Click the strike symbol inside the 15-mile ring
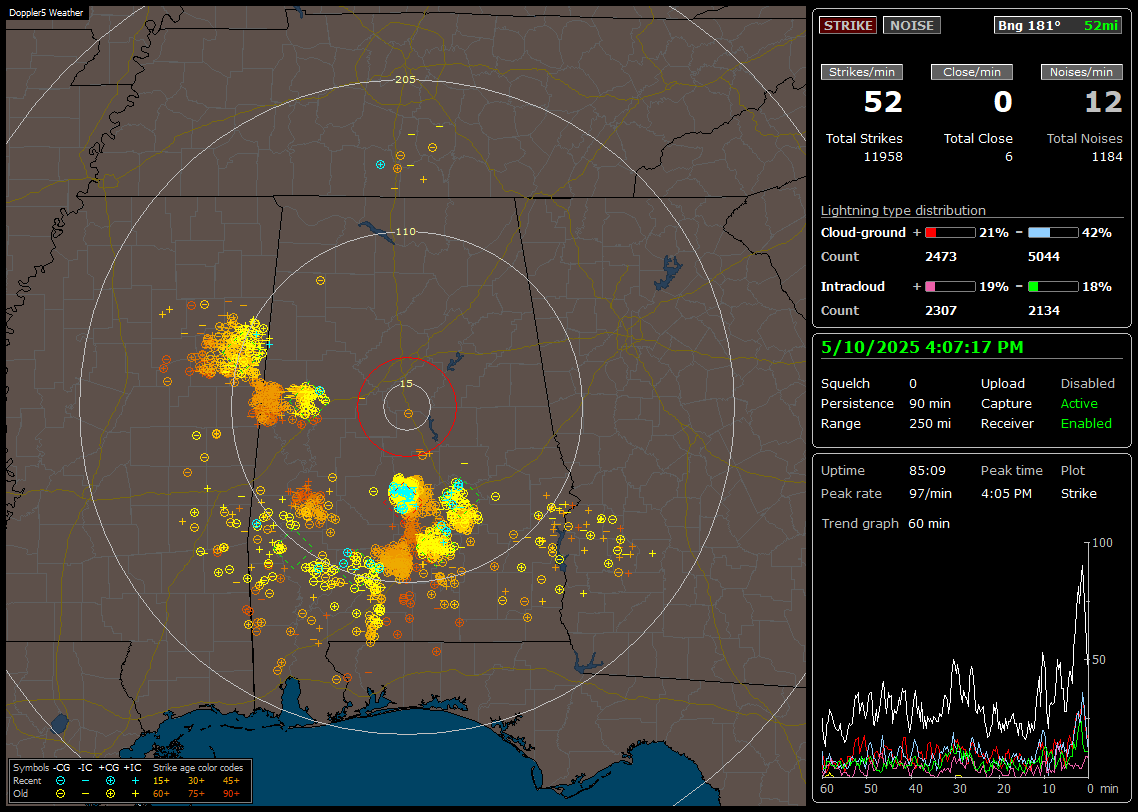Image resolution: width=1138 pixels, height=812 pixels. (x=408, y=414)
